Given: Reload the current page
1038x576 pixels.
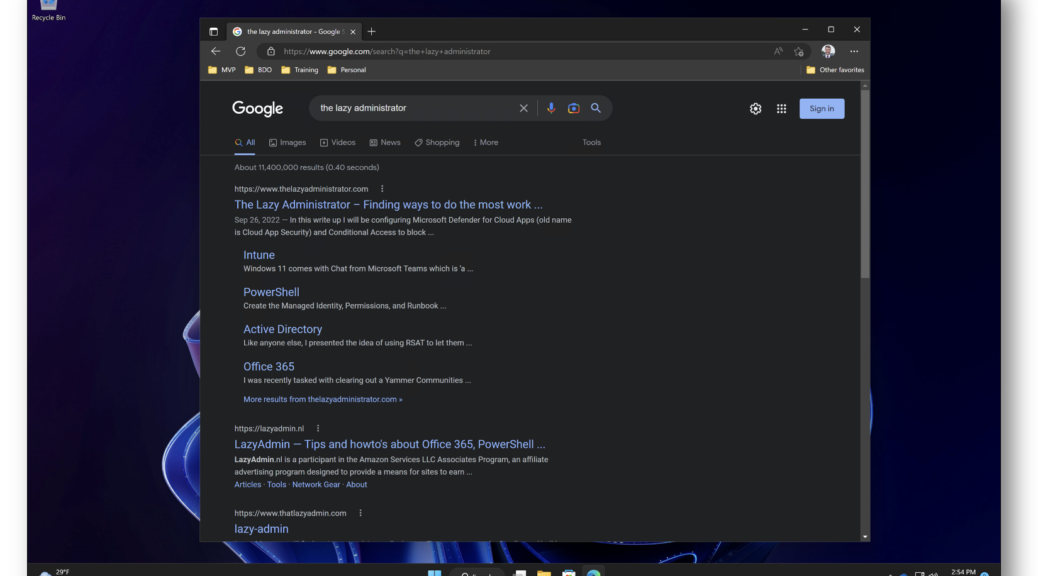Looking at the screenshot, I should pyautogui.click(x=240, y=51).
